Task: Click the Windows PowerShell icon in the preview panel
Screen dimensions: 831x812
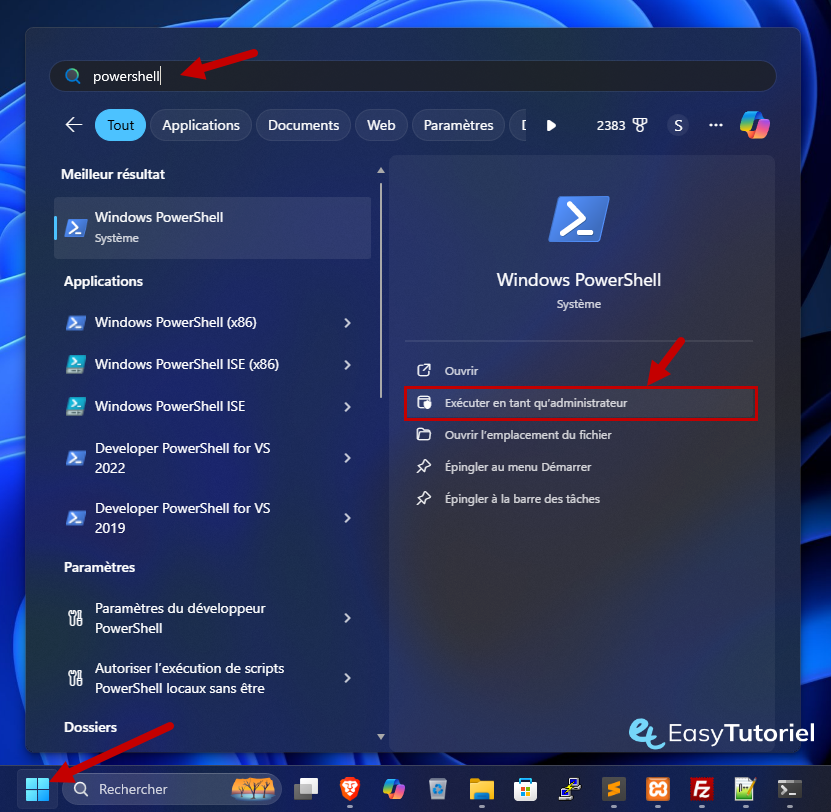Action: [x=578, y=218]
